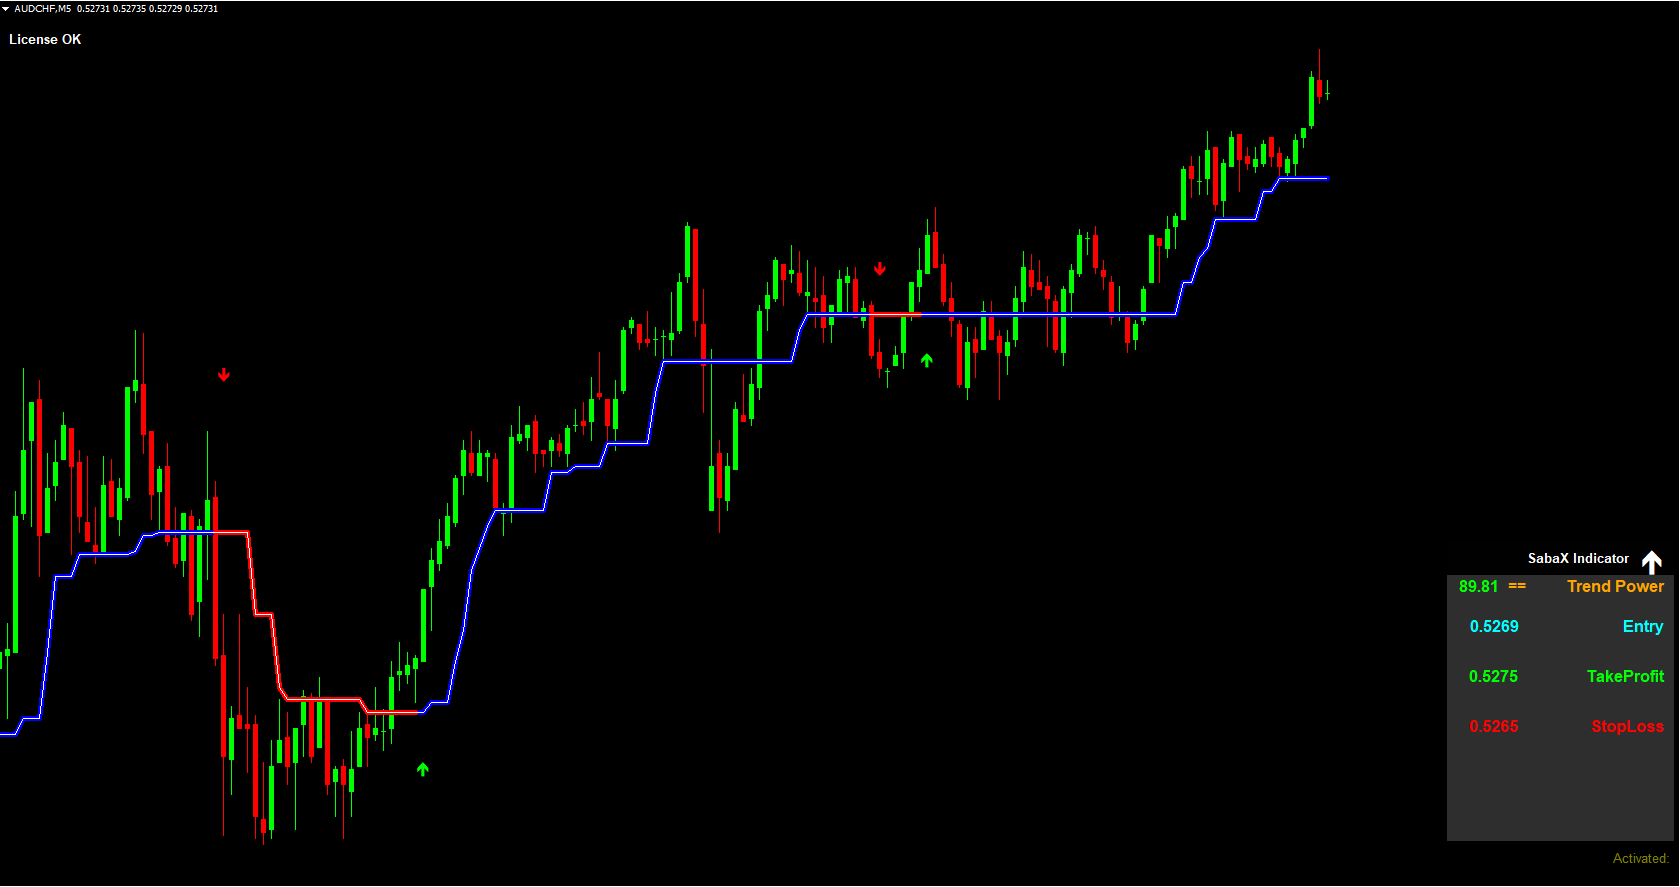Click the Entry price 0.5269
The image size is (1680, 887).
[x=1494, y=627]
